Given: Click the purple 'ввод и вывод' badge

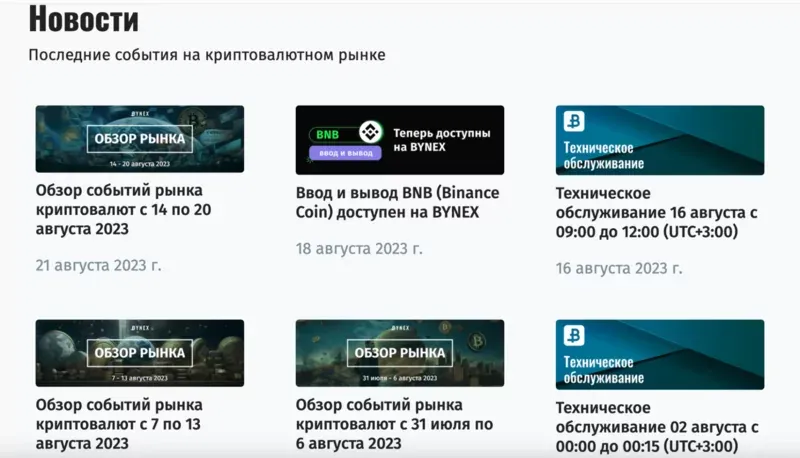Looking at the screenshot, I should (x=345, y=152).
